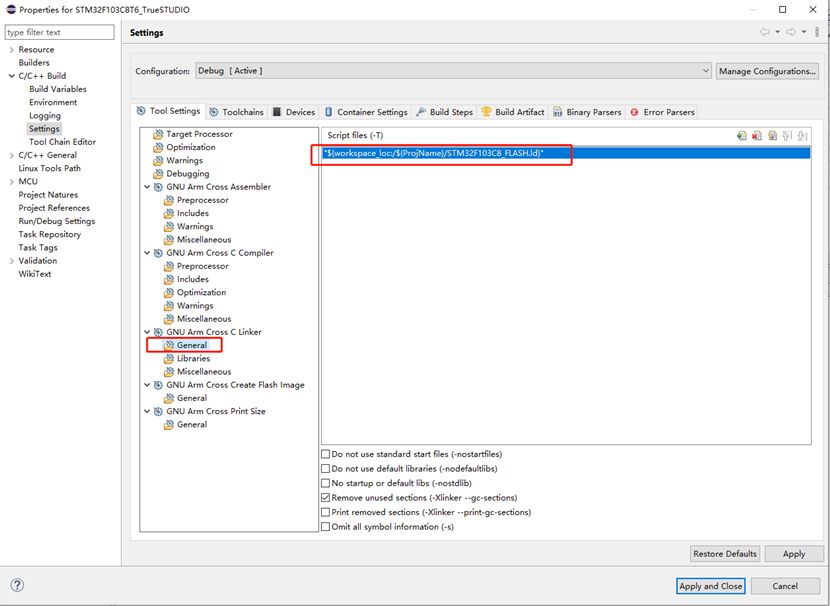Select the Error Parsers tab icon

point(634,112)
